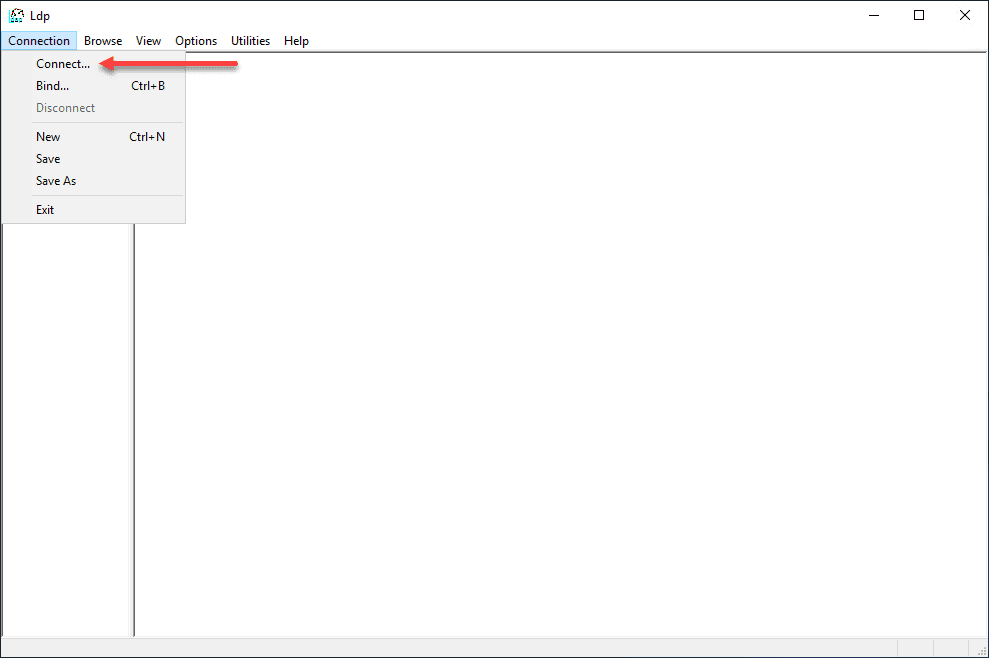Click the Ldp application icon in title bar
This screenshot has height=658, width=989.
(16, 15)
